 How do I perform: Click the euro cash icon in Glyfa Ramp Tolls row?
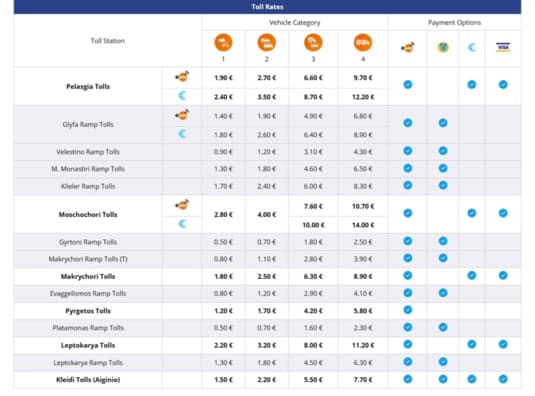click(x=183, y=134)
